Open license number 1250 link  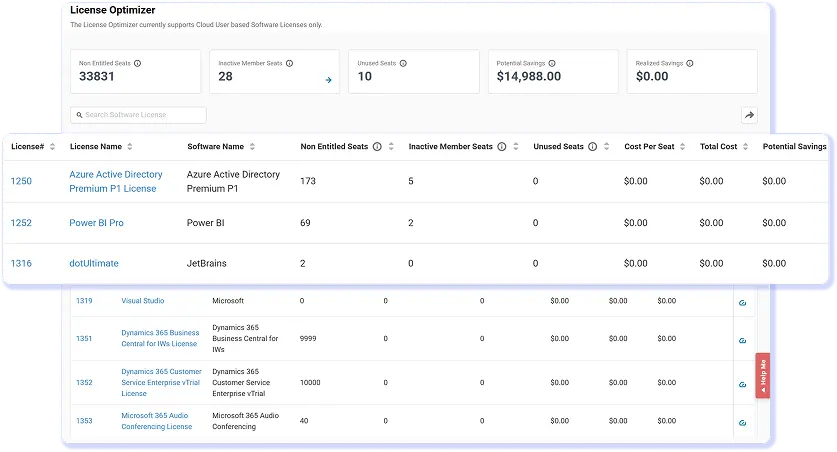(21, 181)
